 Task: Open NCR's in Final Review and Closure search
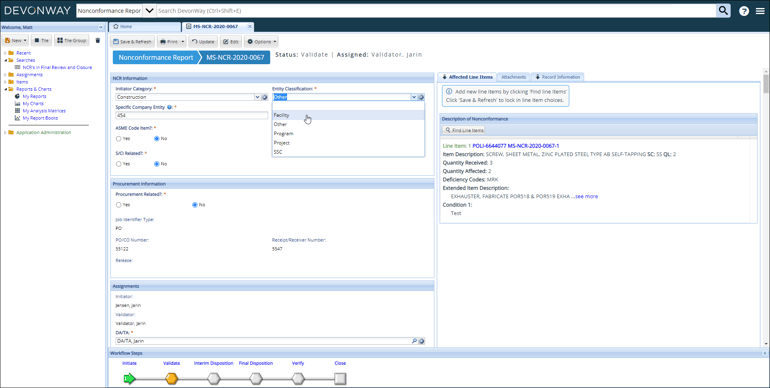coord(57,67)
